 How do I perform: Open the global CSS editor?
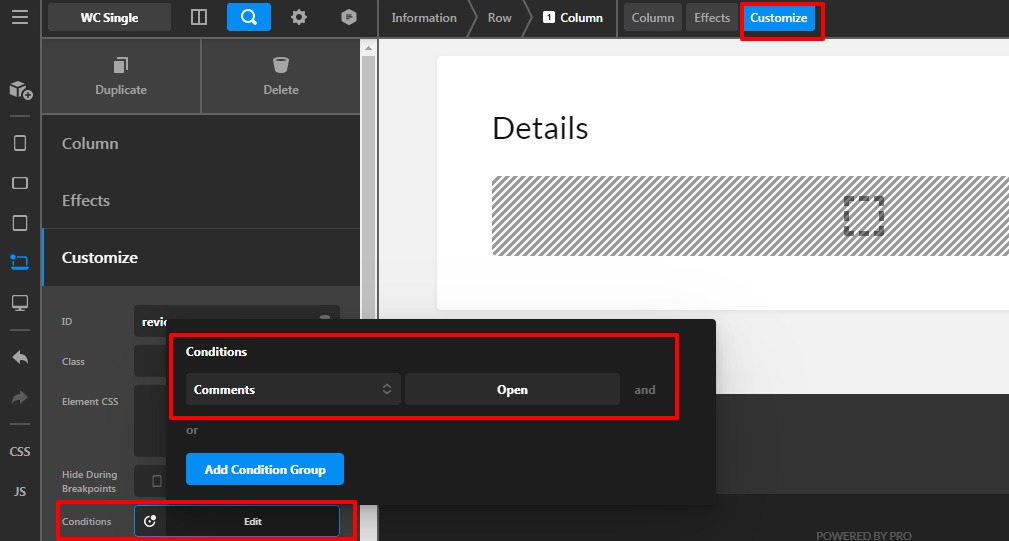point(20,452)
